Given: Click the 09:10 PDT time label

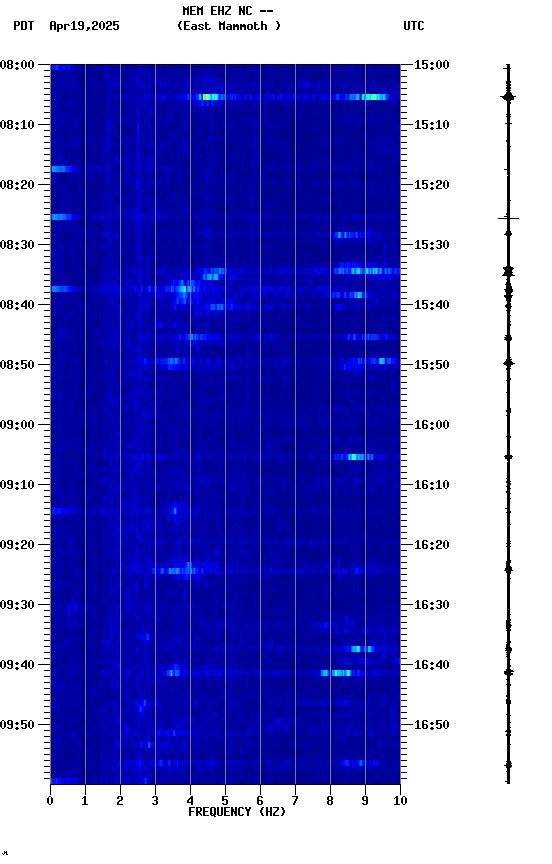Looking at the screenshot, I should (17, 485).
